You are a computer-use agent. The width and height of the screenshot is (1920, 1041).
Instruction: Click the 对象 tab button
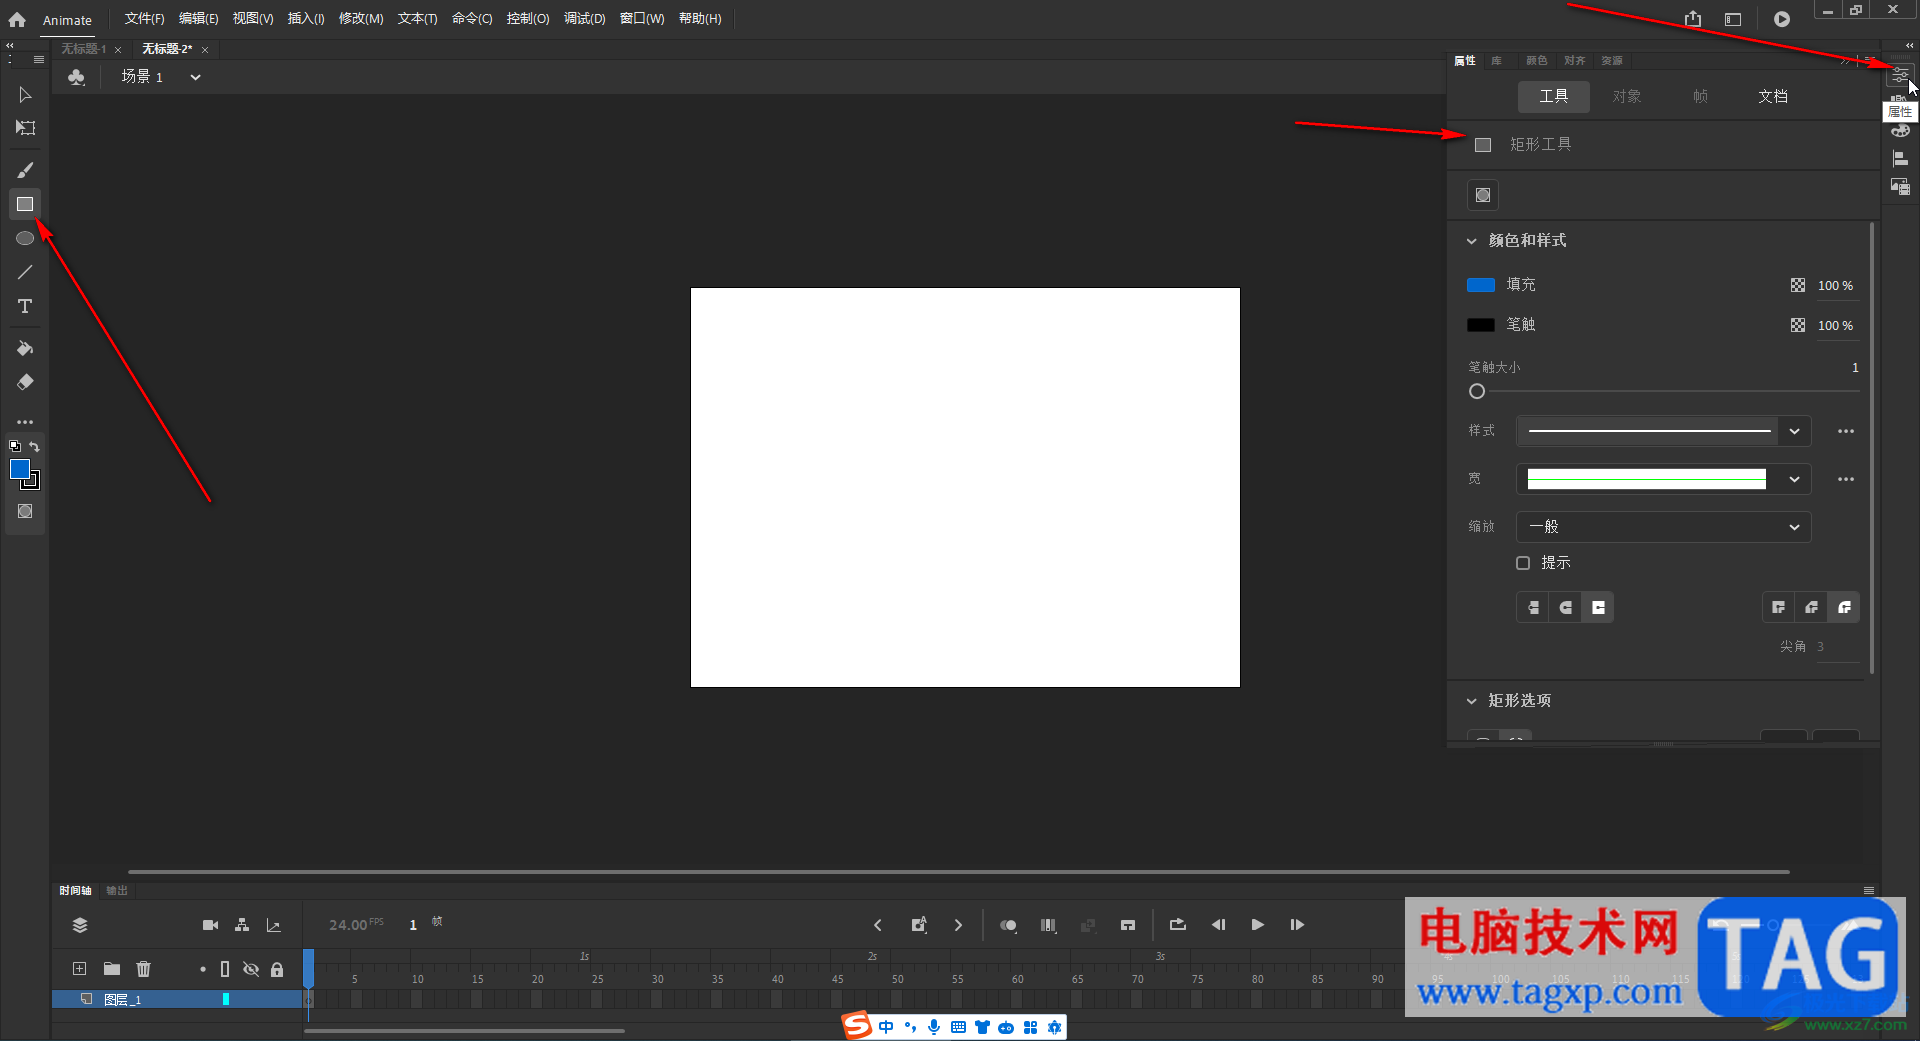point(1627,97)
